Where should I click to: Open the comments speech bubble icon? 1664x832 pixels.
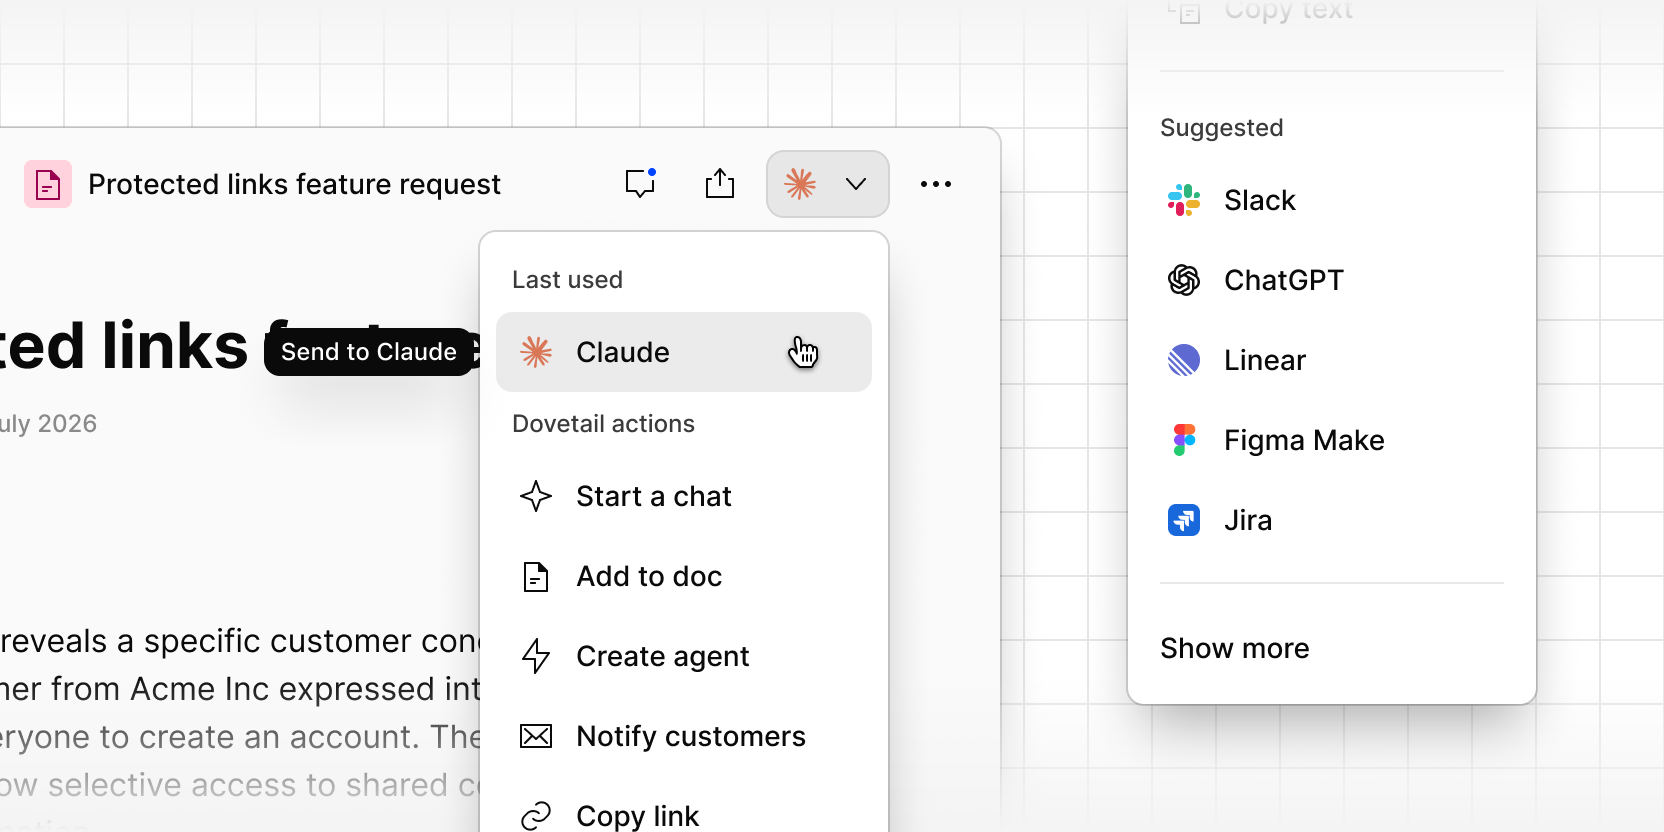pos(640,183)
